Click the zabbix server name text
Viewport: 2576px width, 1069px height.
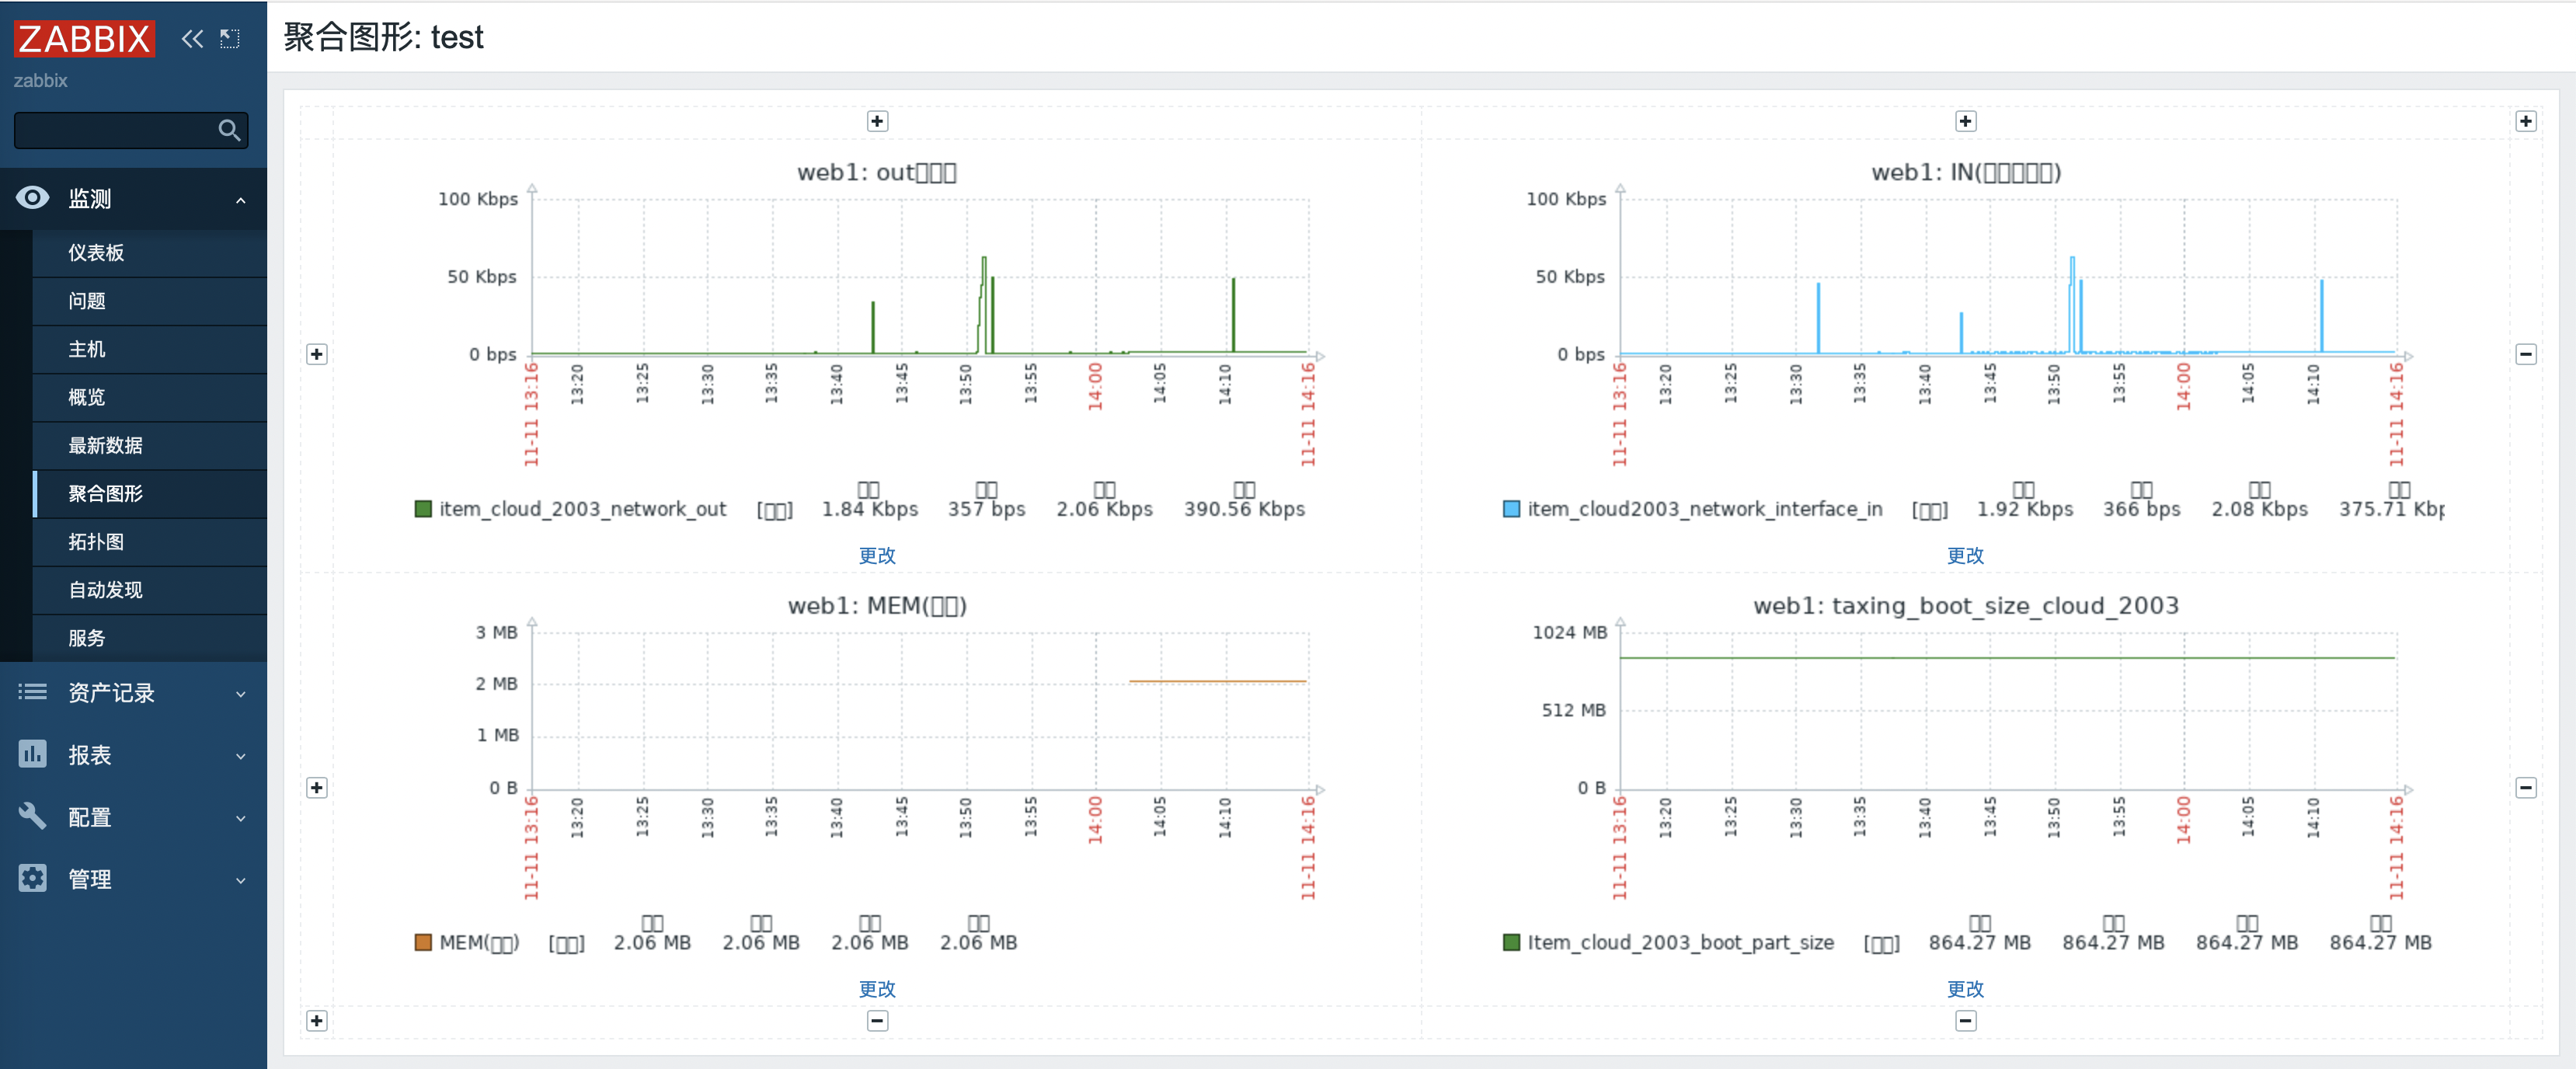pyautogui.click(x=41, y=81)
